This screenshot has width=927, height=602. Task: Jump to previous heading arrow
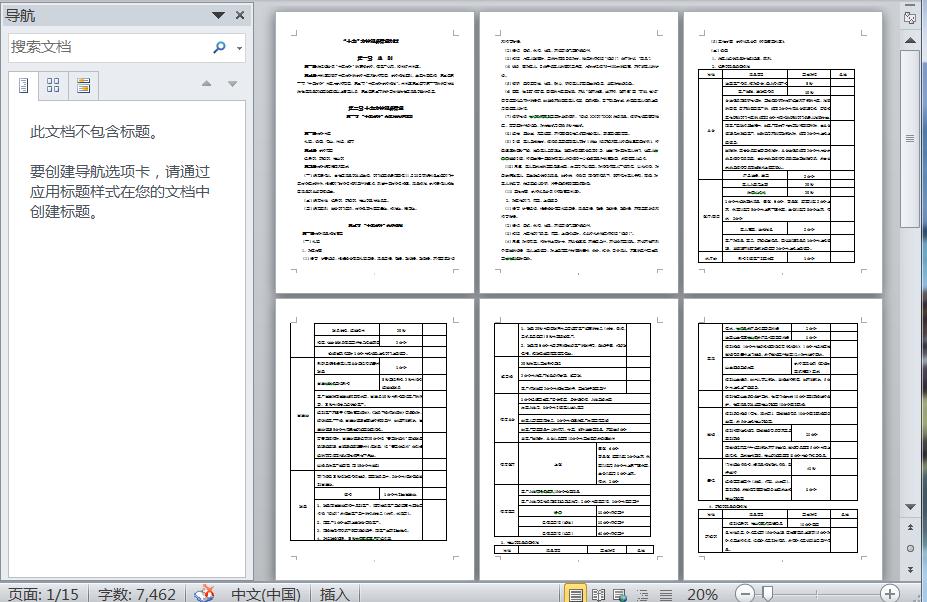206,83
